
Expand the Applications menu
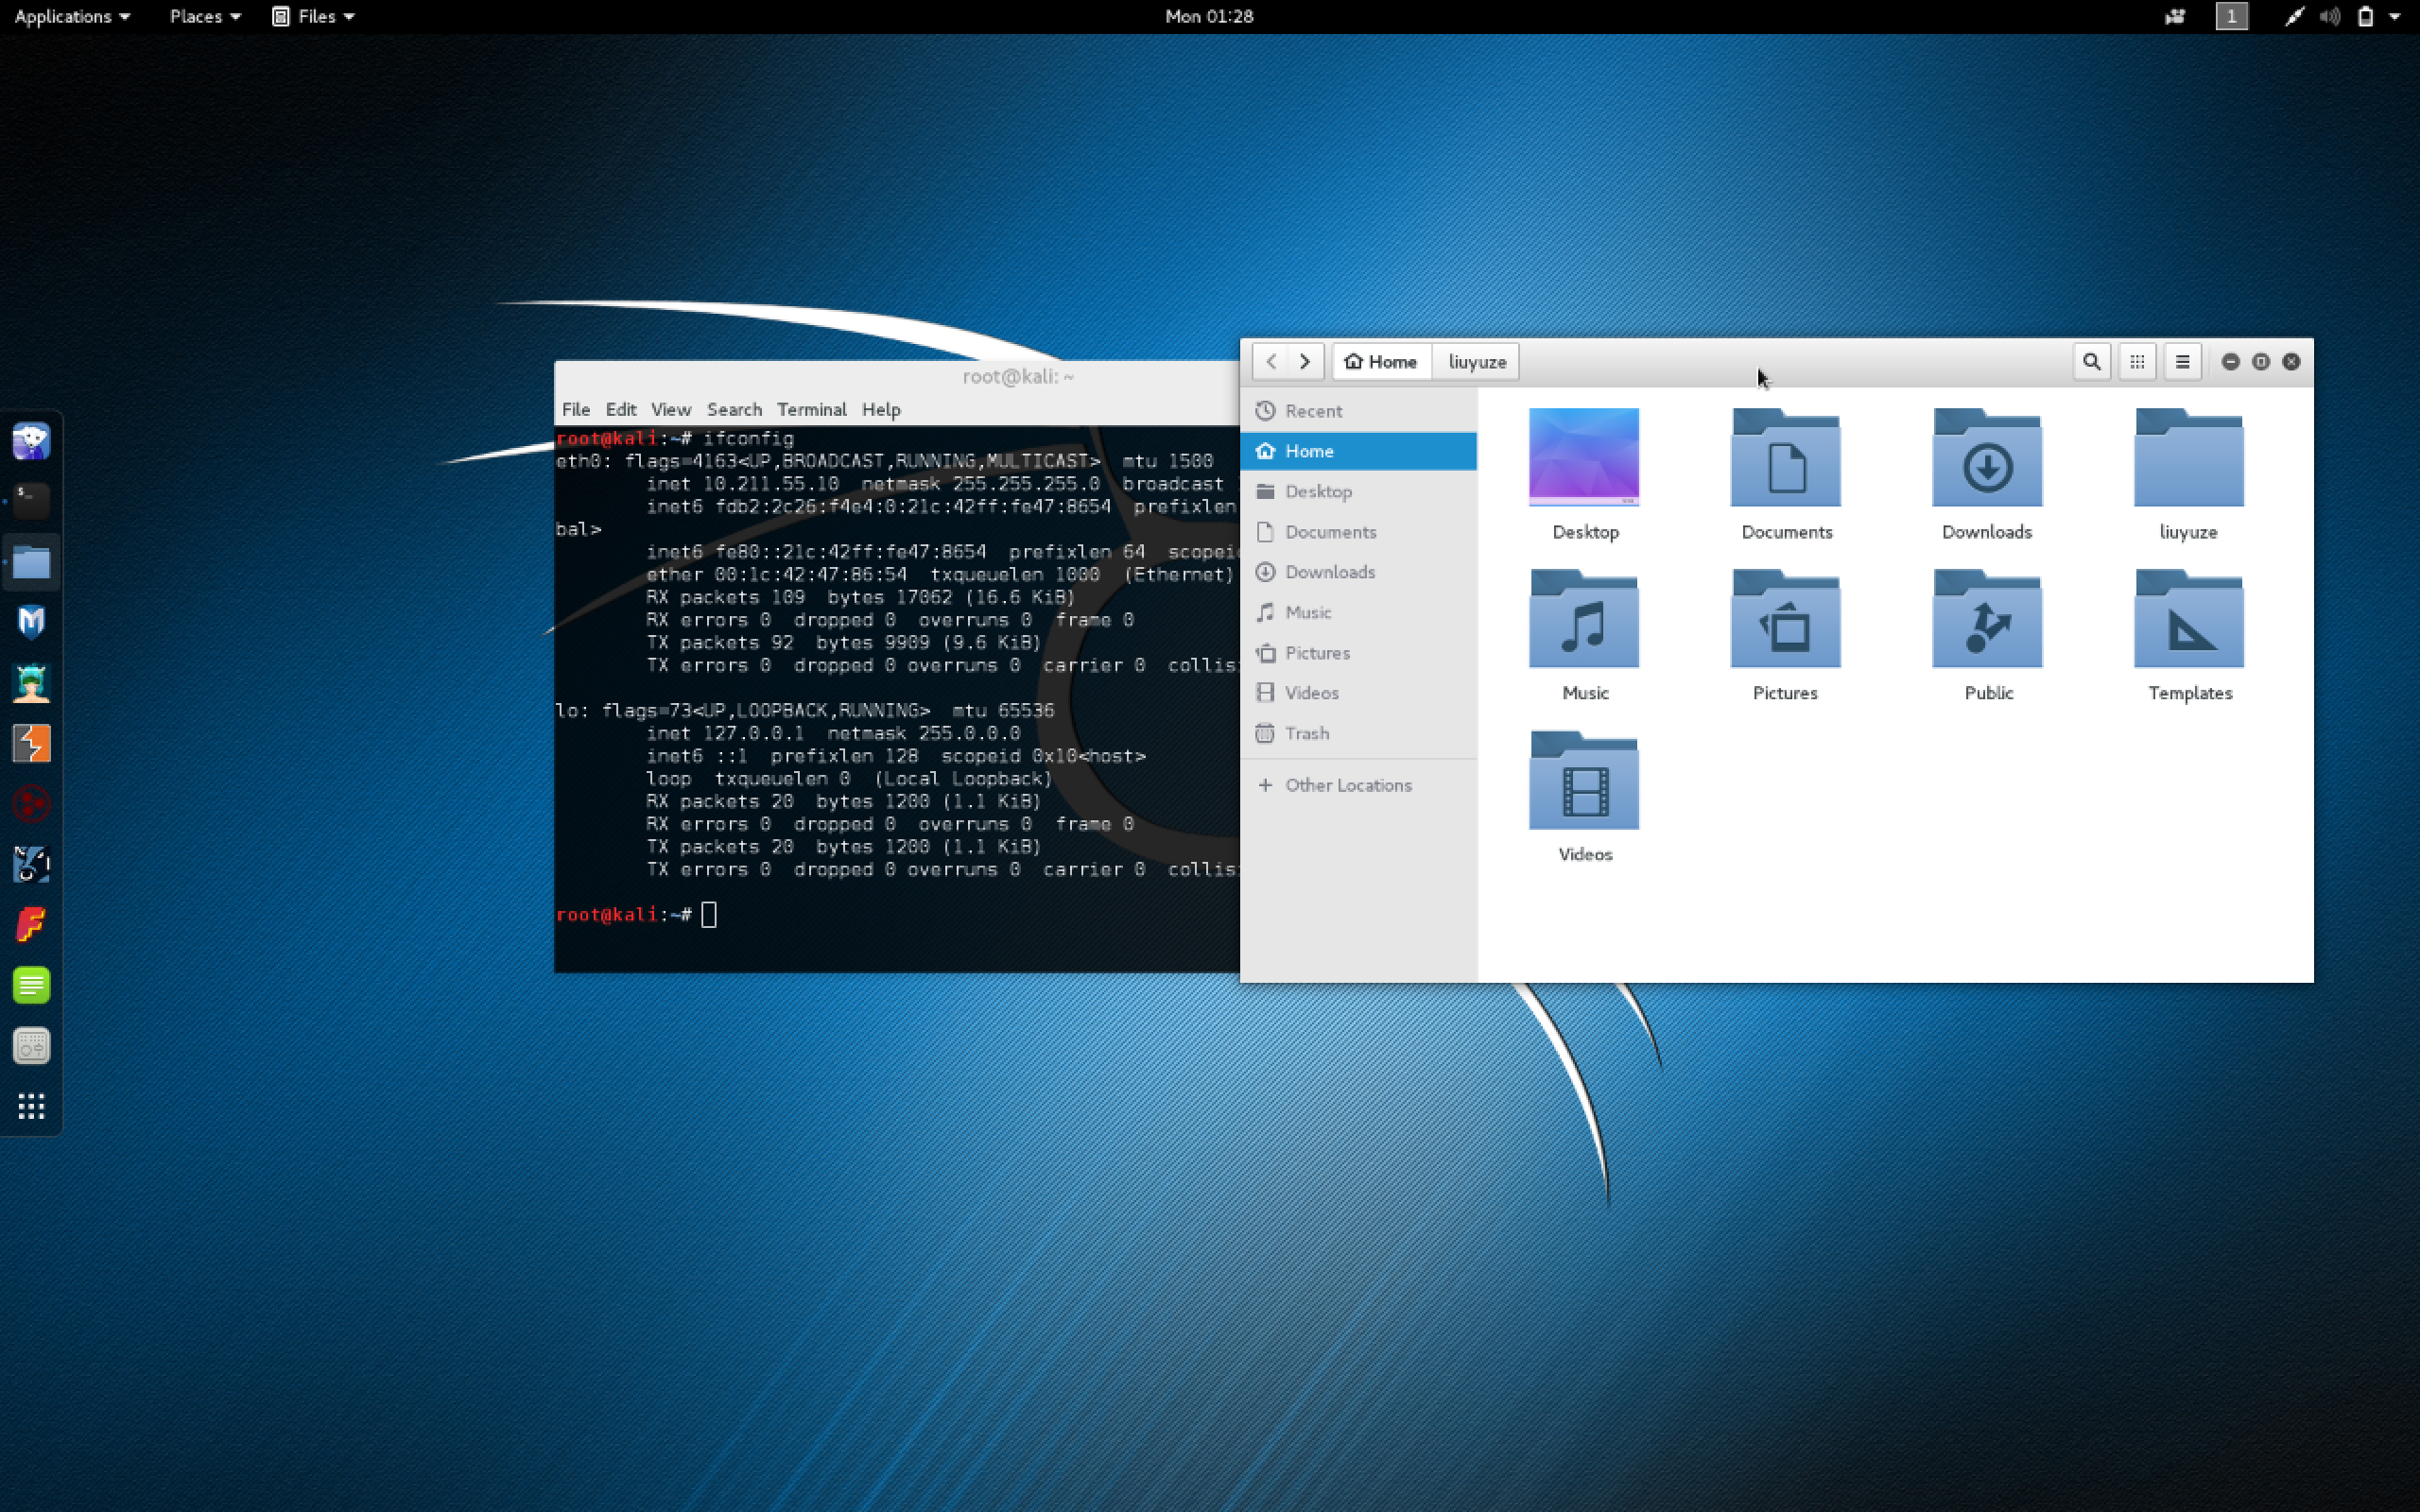[72, 16]
